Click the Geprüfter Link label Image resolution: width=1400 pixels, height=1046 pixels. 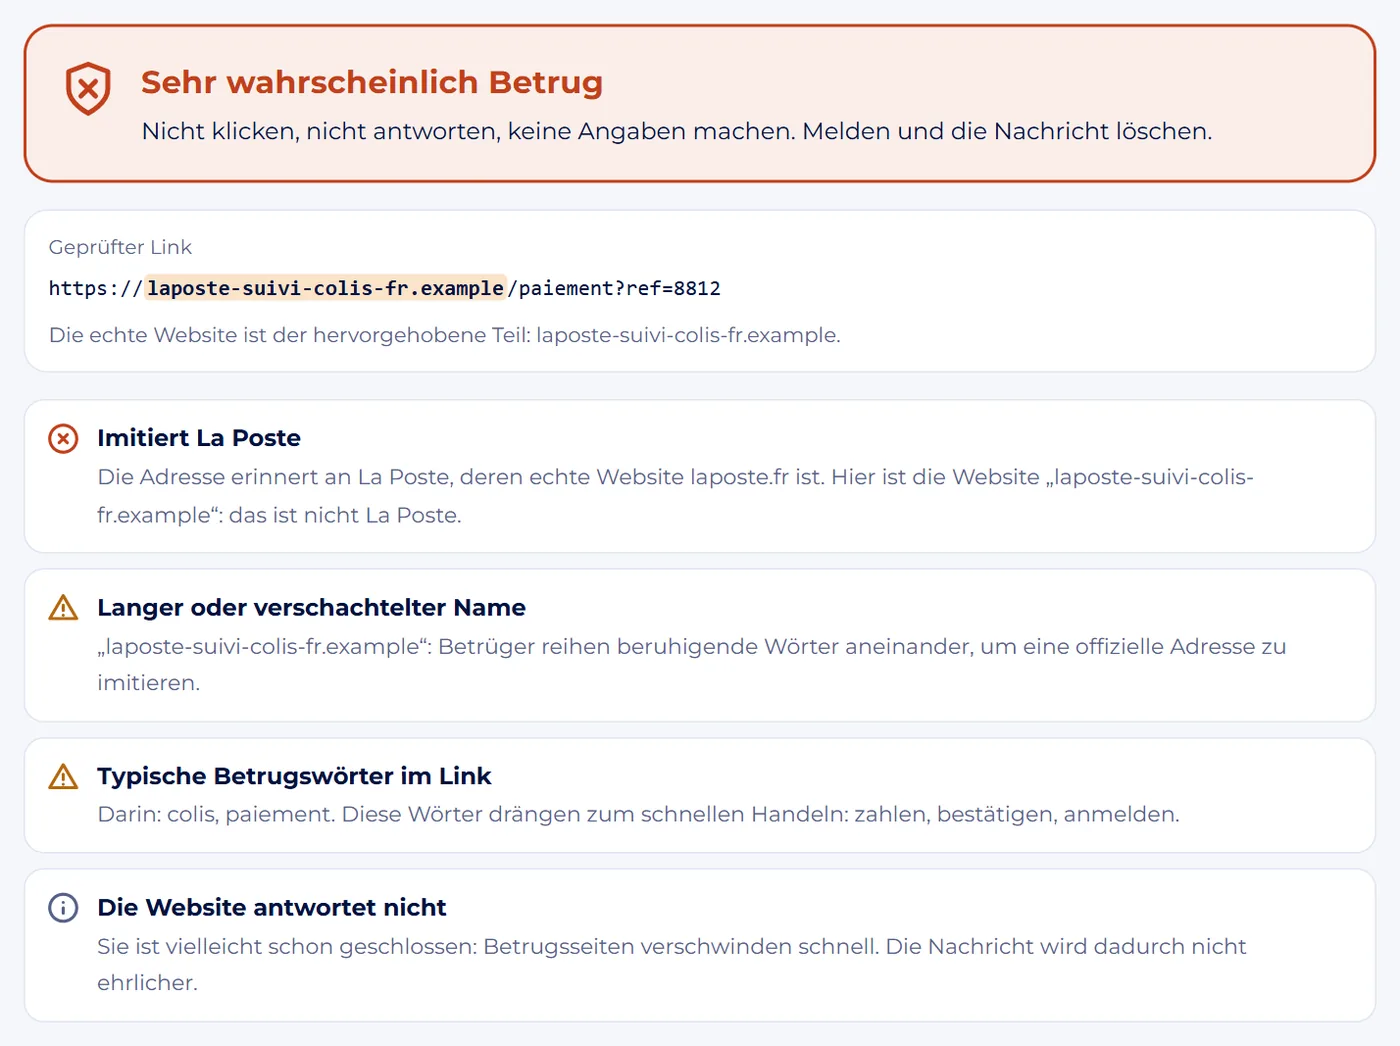[x=120, y=247]
